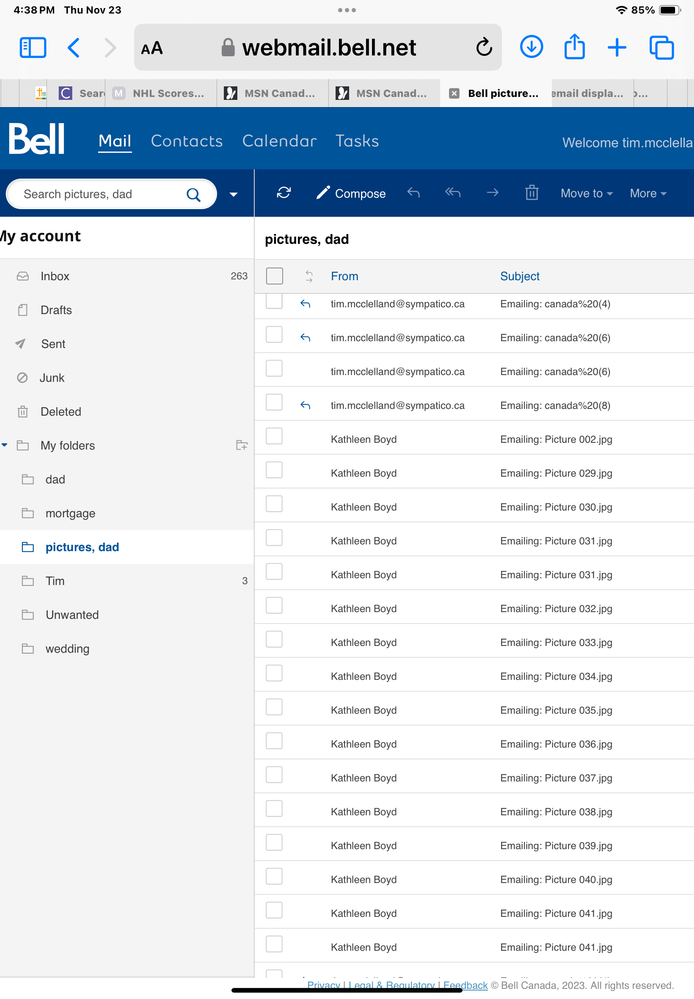Expand the More dropdown menu
This screenshot has height=999, width=694.
[x=648, y=193]
